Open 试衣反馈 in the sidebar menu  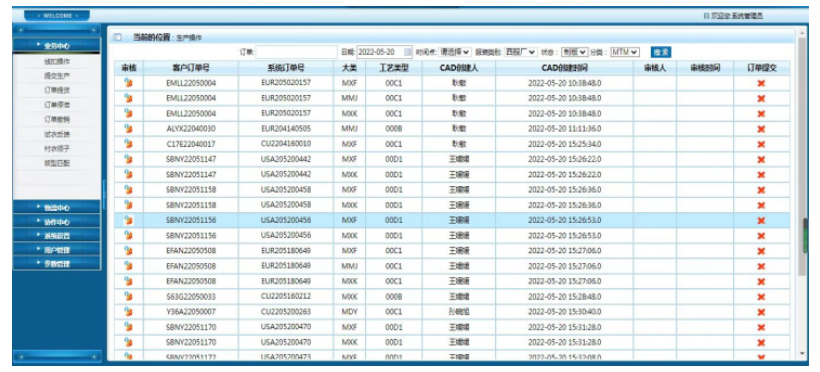tap(57, 134)
